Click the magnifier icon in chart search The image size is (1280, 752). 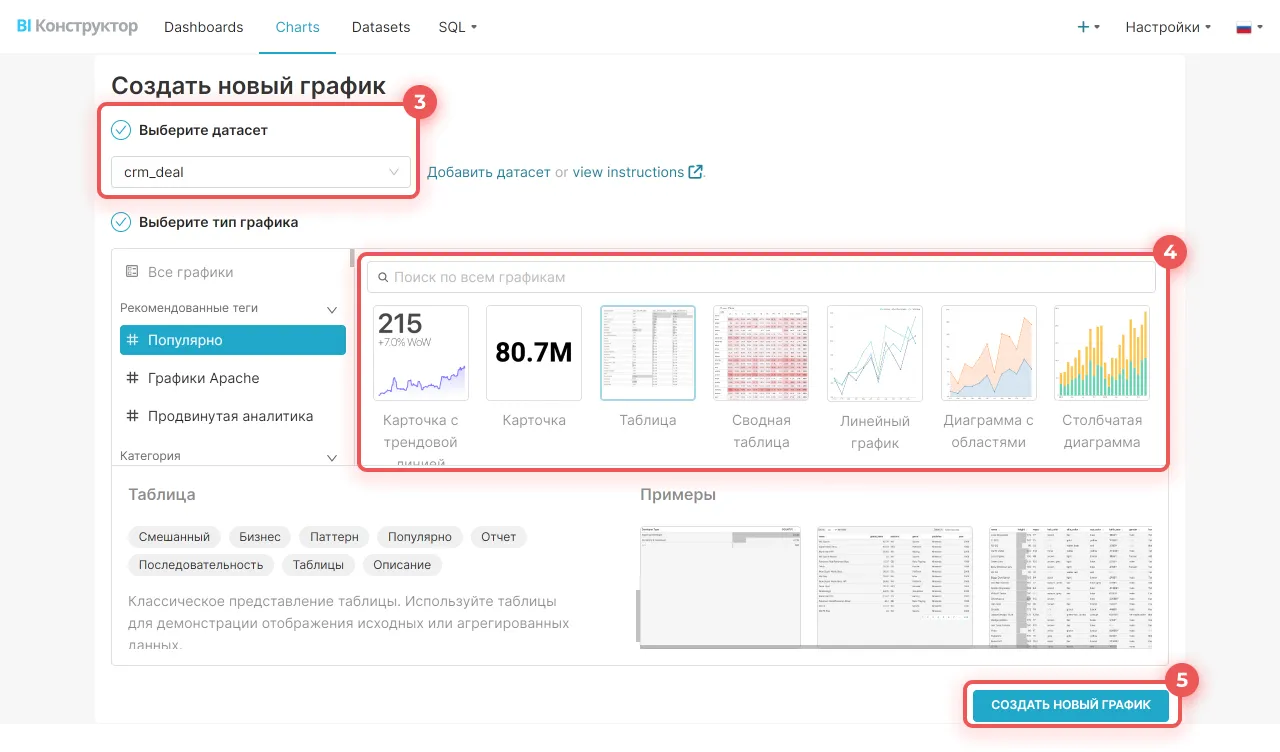381,277
